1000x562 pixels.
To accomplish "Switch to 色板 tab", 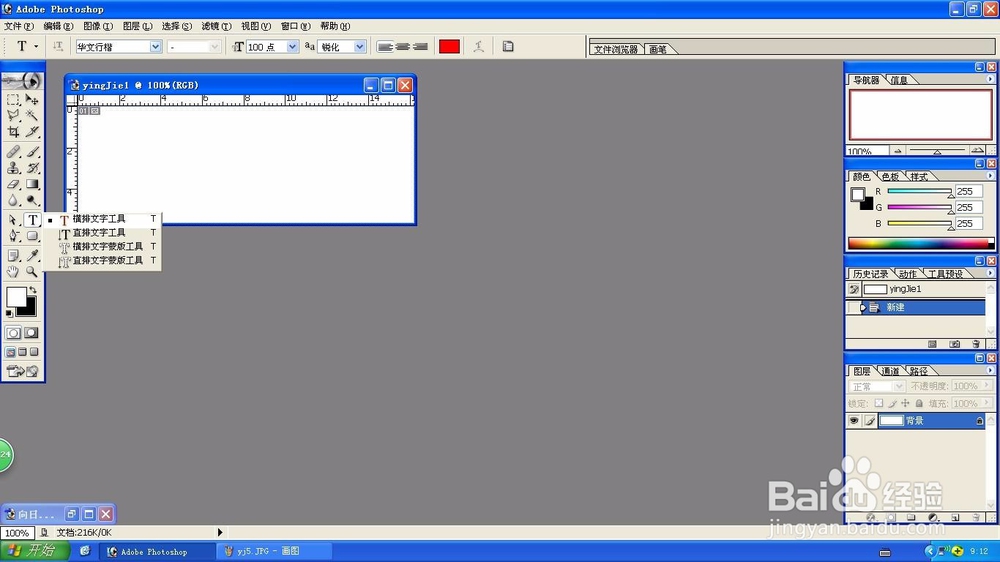I will tap(891, 177).
